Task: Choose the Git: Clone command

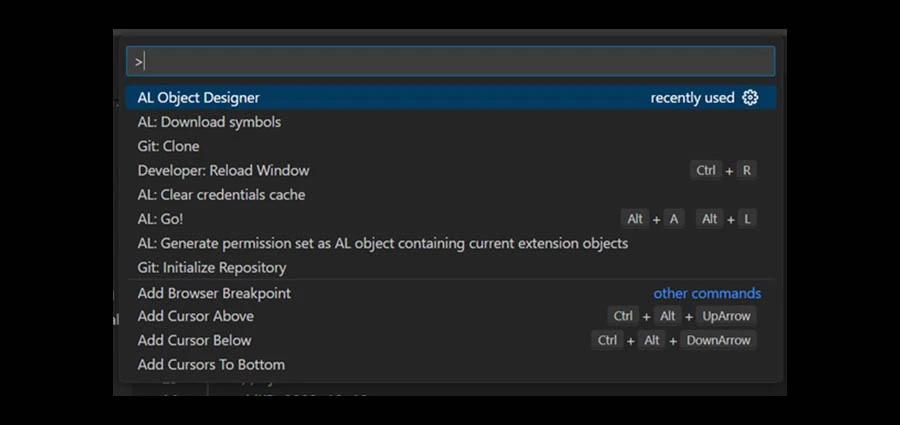Action: pyautogui.click(x=450, y=146)
